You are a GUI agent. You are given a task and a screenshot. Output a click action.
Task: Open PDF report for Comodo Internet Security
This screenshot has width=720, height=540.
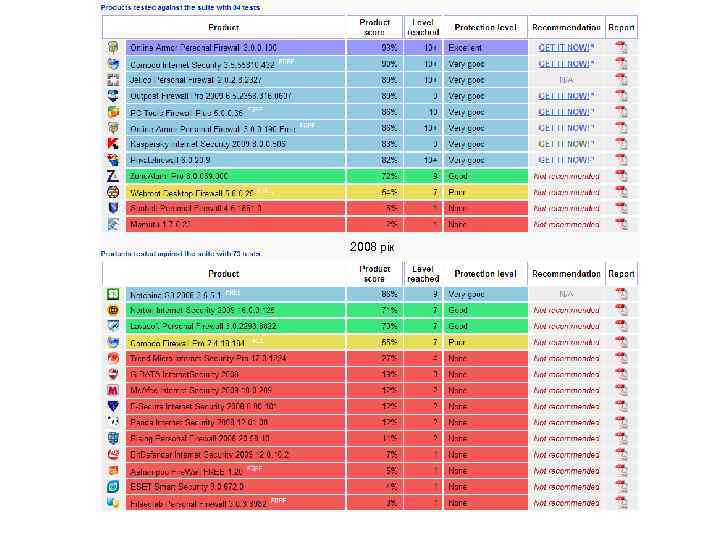(621, 63)
